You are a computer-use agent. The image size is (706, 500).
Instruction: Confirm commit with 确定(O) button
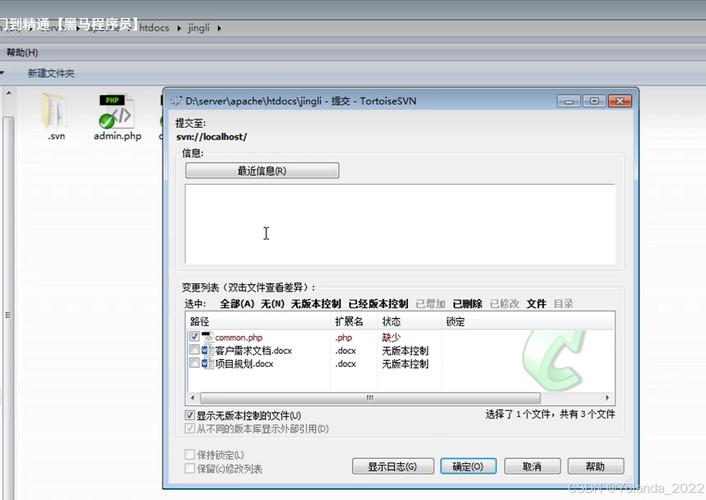coord(468,467)
